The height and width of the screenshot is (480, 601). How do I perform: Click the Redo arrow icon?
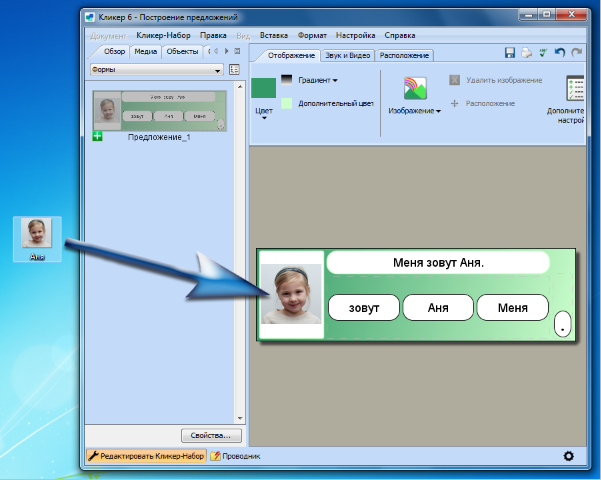576,52
